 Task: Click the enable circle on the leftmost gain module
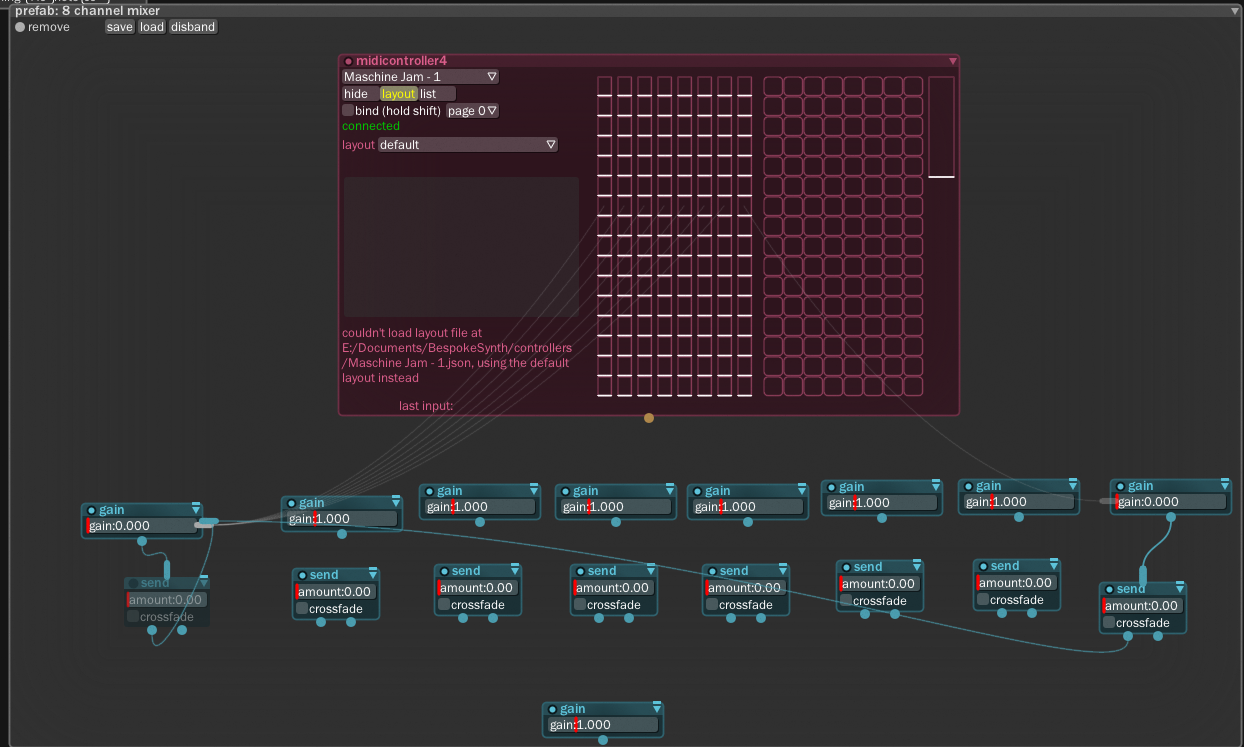coord(93,509)
